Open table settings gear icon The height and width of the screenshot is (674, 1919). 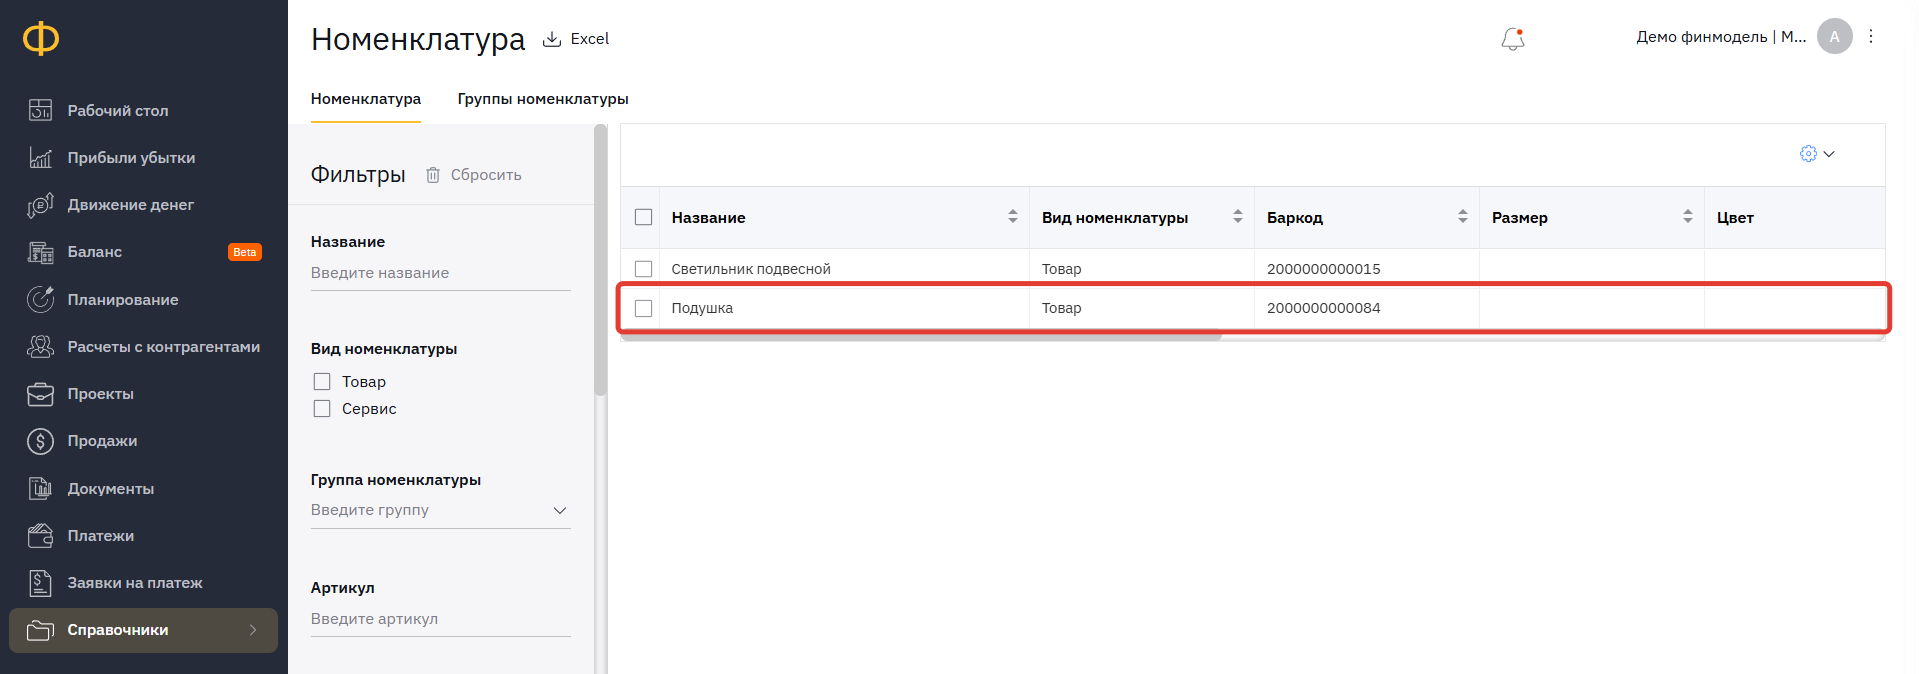coord(1808,154)
